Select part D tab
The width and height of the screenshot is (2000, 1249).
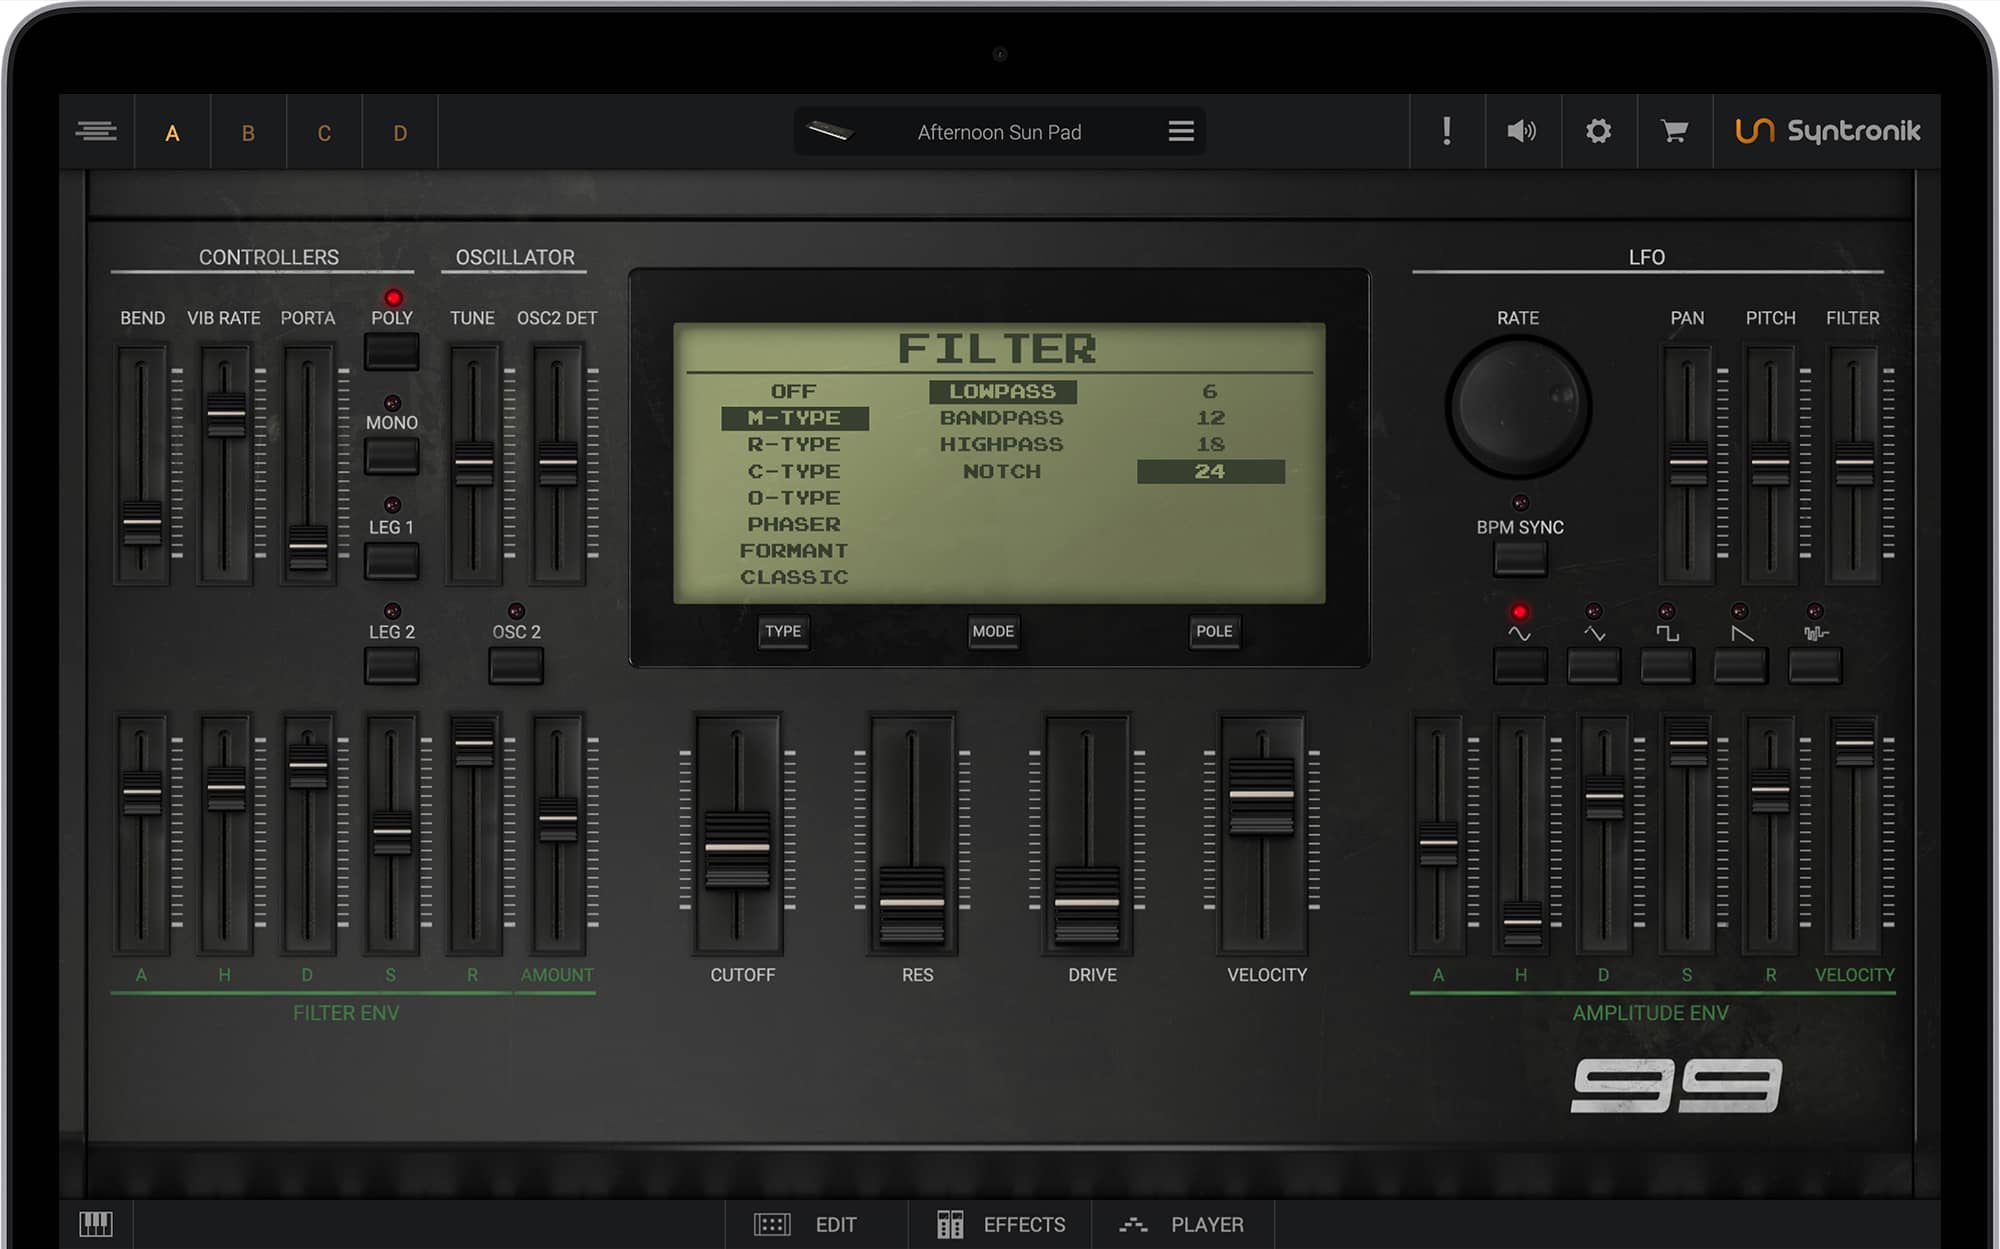coord(400,133)
